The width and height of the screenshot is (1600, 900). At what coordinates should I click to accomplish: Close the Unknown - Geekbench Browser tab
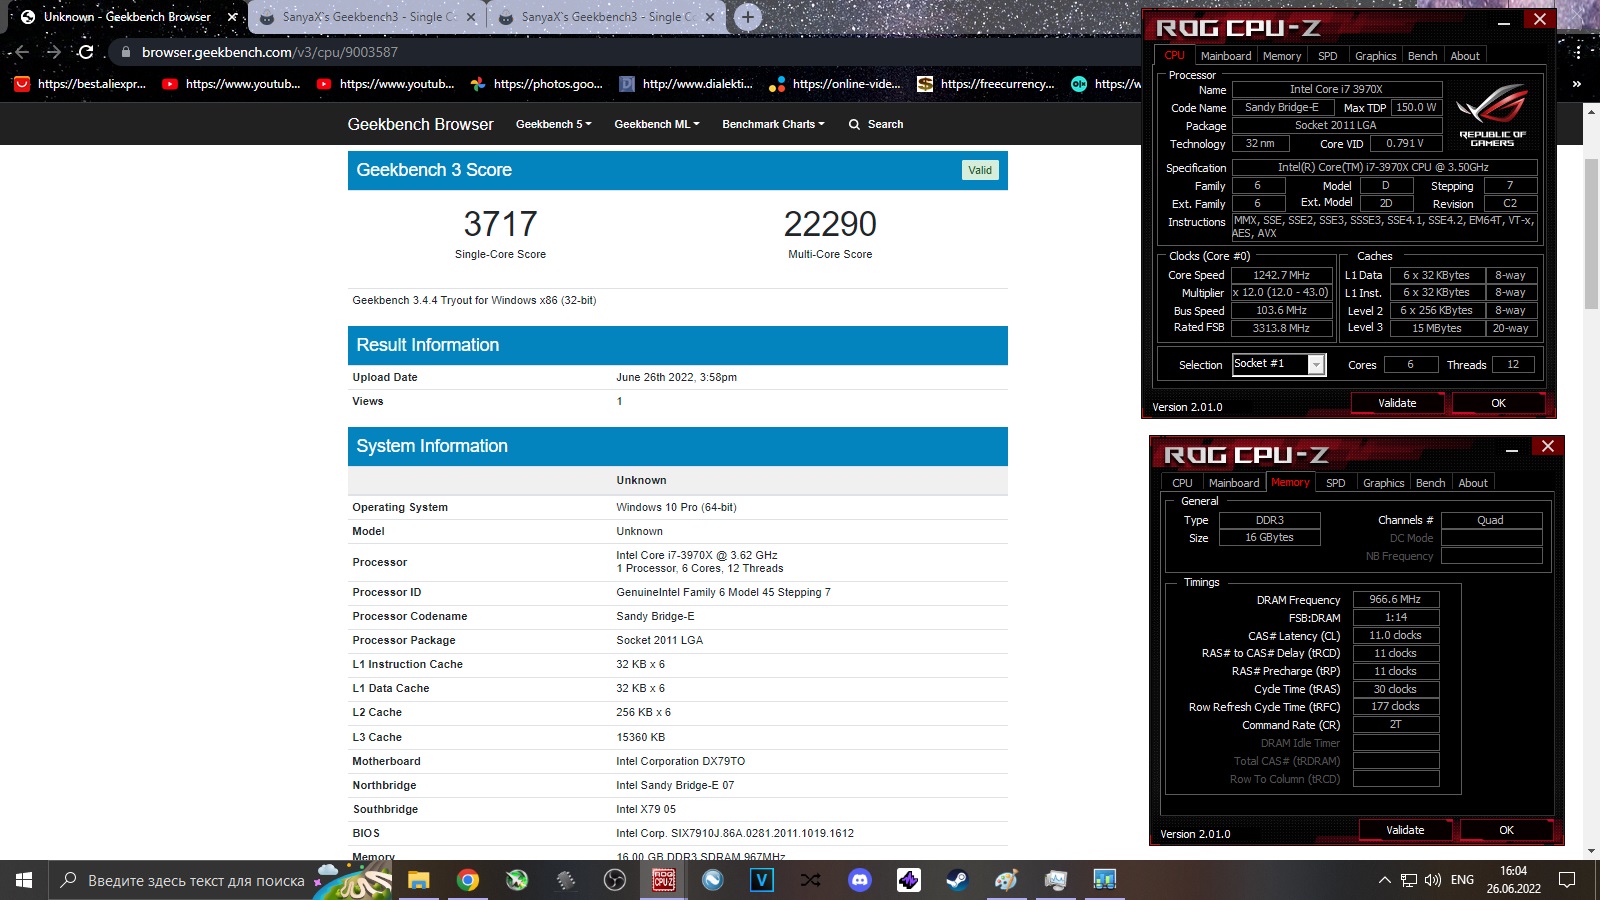[x=232, y=17]
